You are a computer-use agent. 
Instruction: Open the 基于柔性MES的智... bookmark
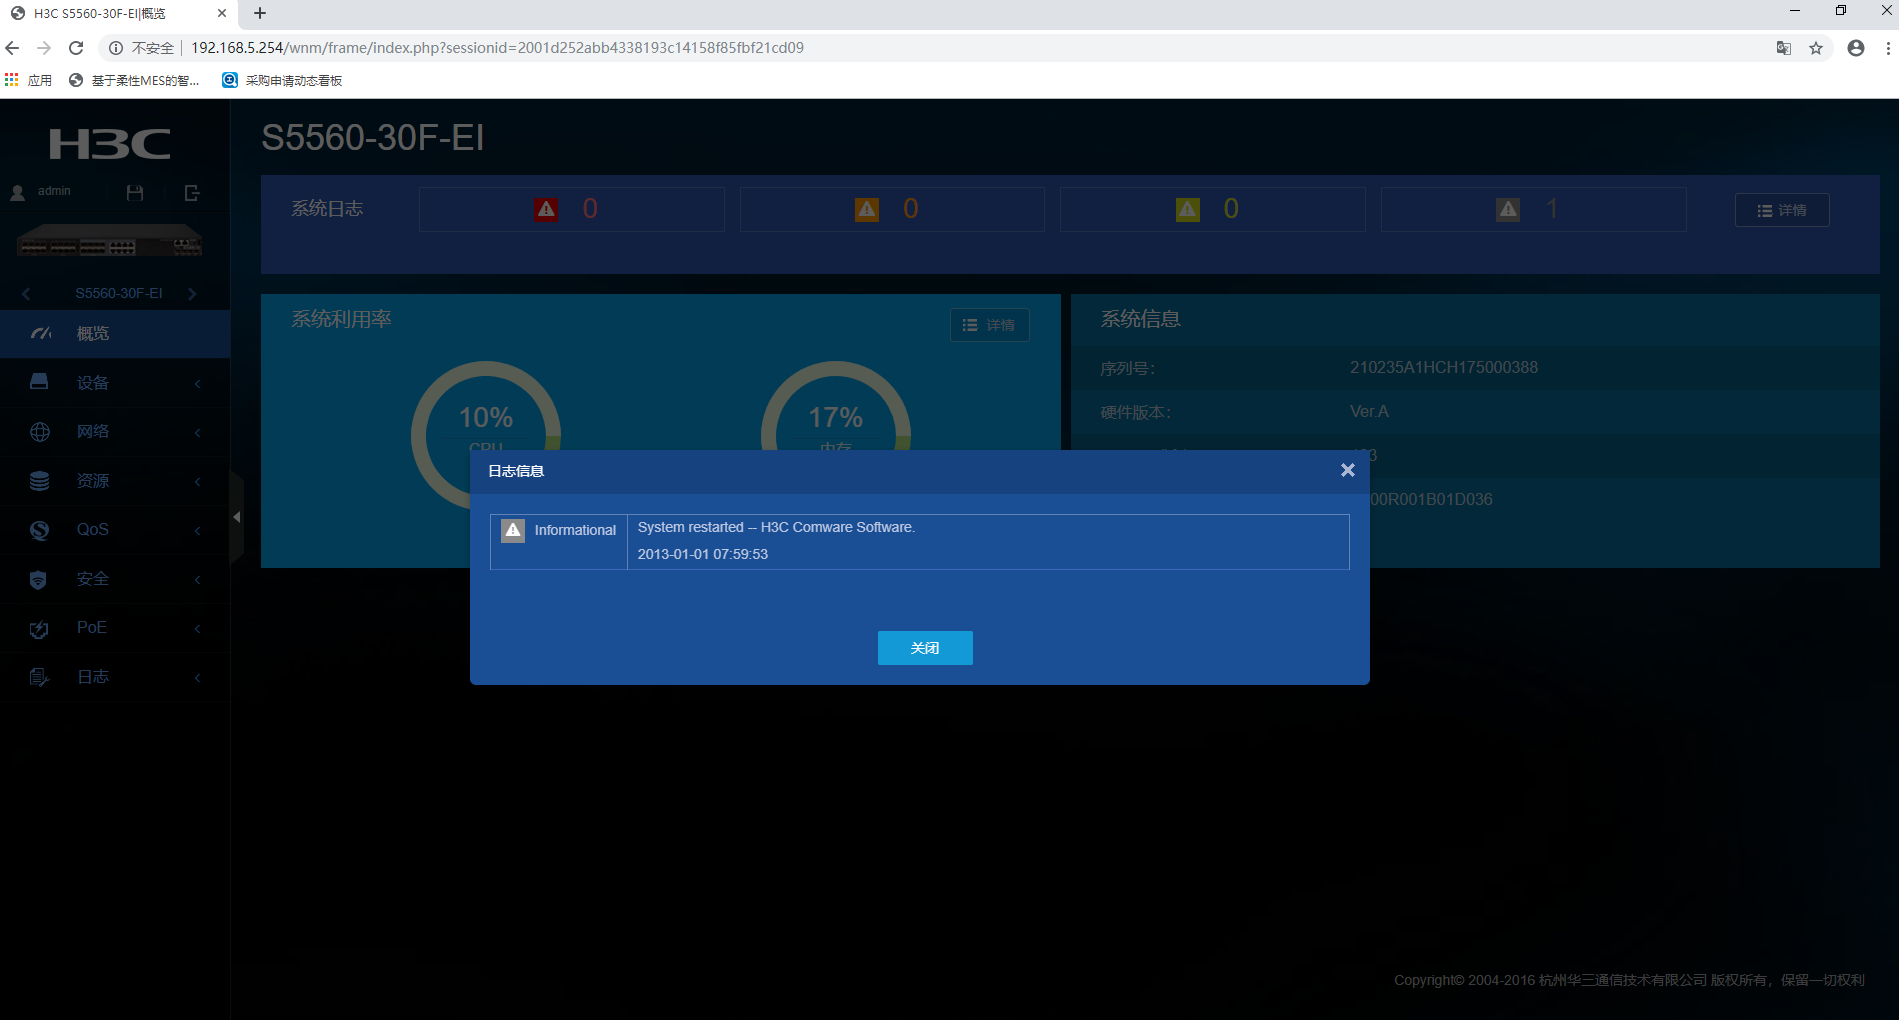point(134,80)
